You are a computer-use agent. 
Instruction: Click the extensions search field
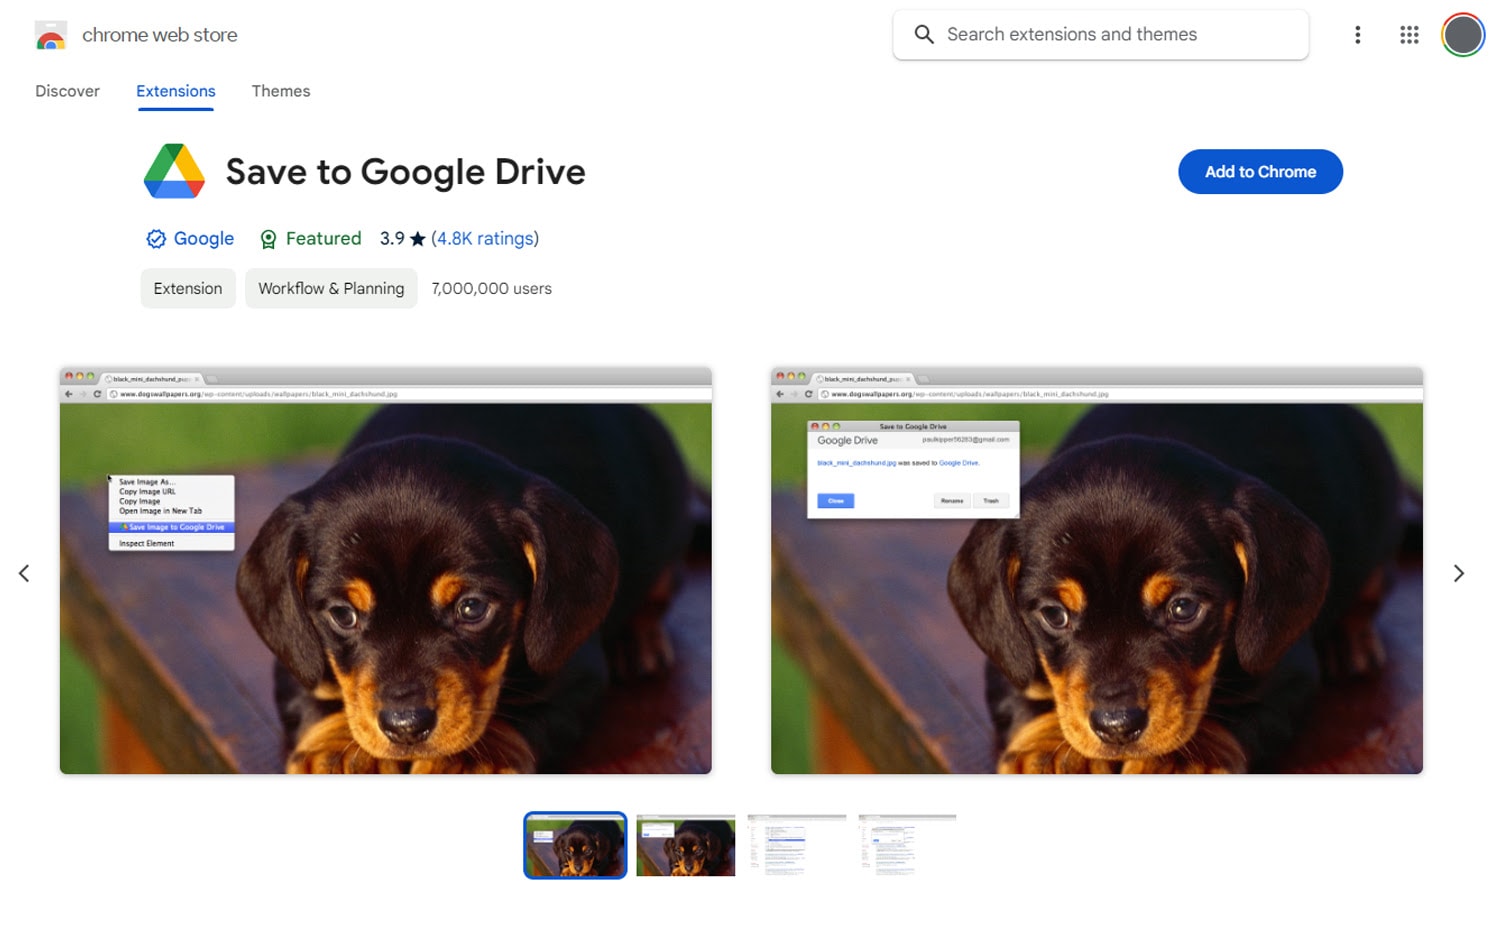1100,34
